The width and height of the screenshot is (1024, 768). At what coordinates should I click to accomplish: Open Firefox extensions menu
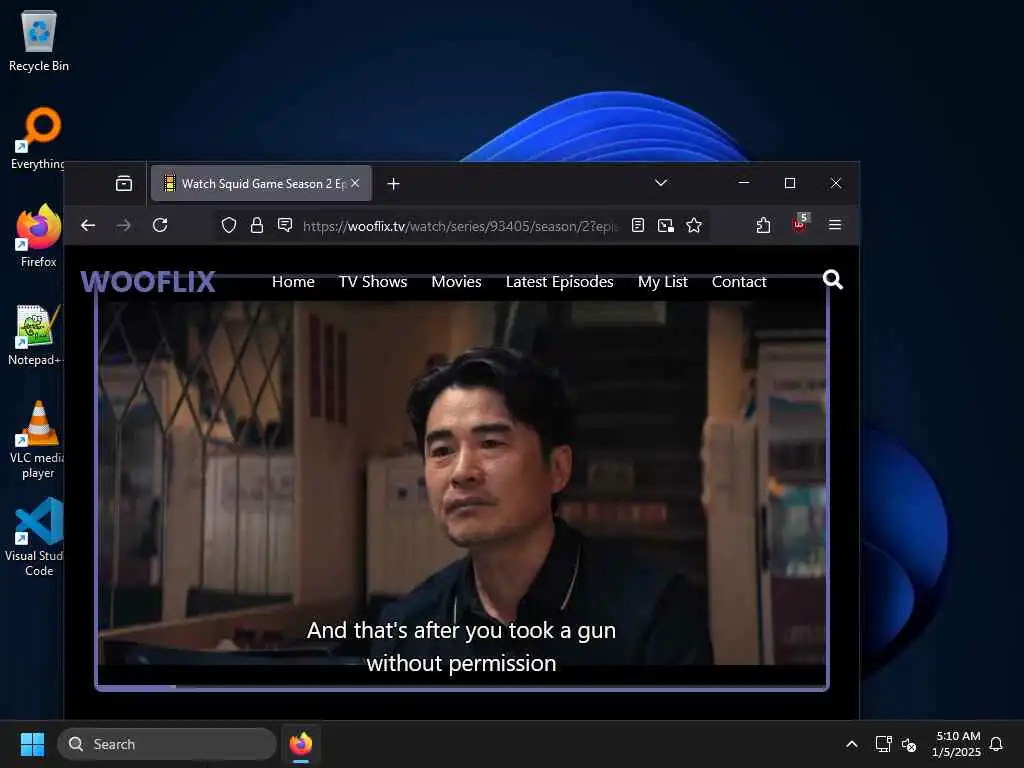tap(763, 225)
